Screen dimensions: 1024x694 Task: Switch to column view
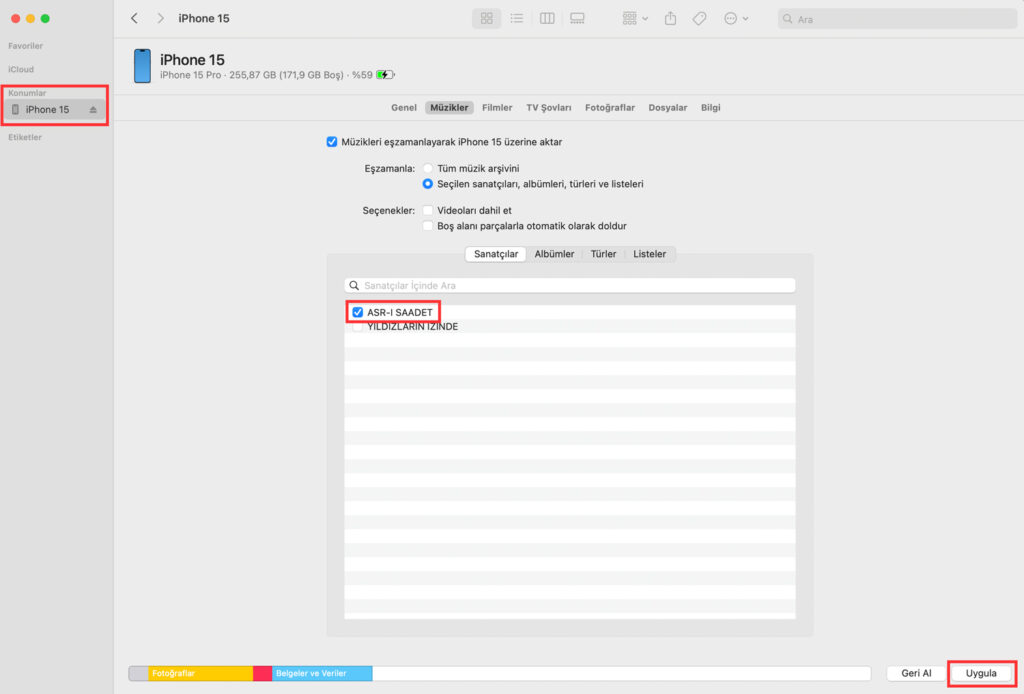pos(547,19)
